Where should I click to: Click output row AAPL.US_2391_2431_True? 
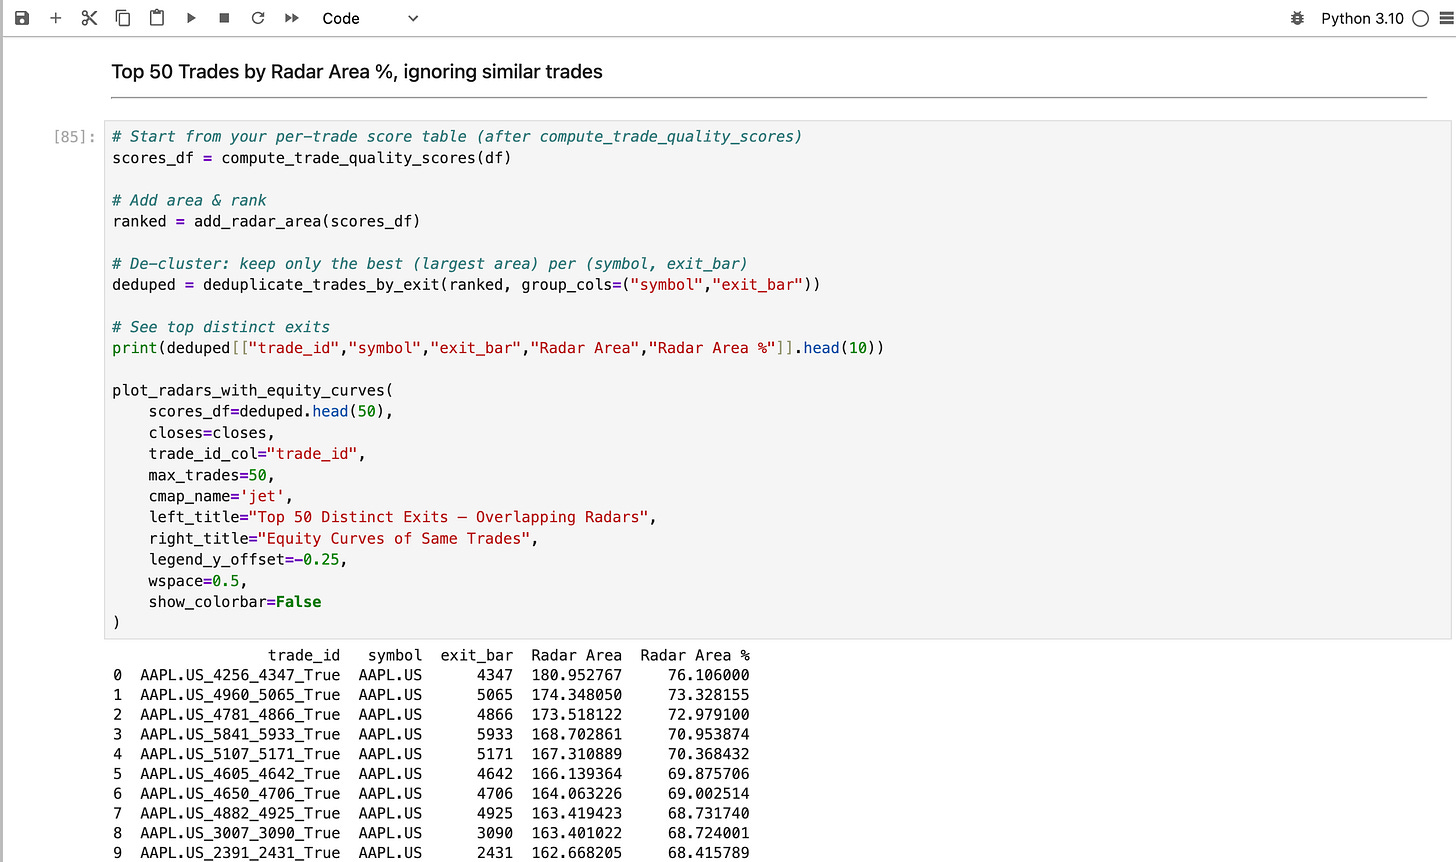[x=431, y=853]
